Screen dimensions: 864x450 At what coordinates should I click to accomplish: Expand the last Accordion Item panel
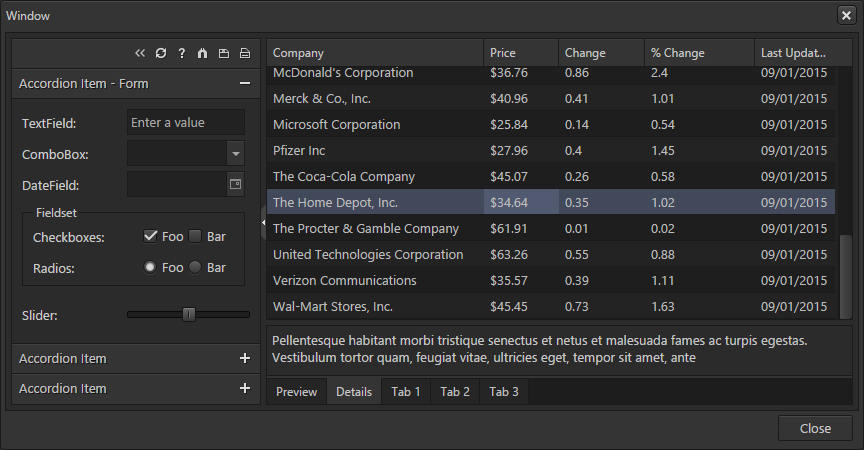point(245,388)
